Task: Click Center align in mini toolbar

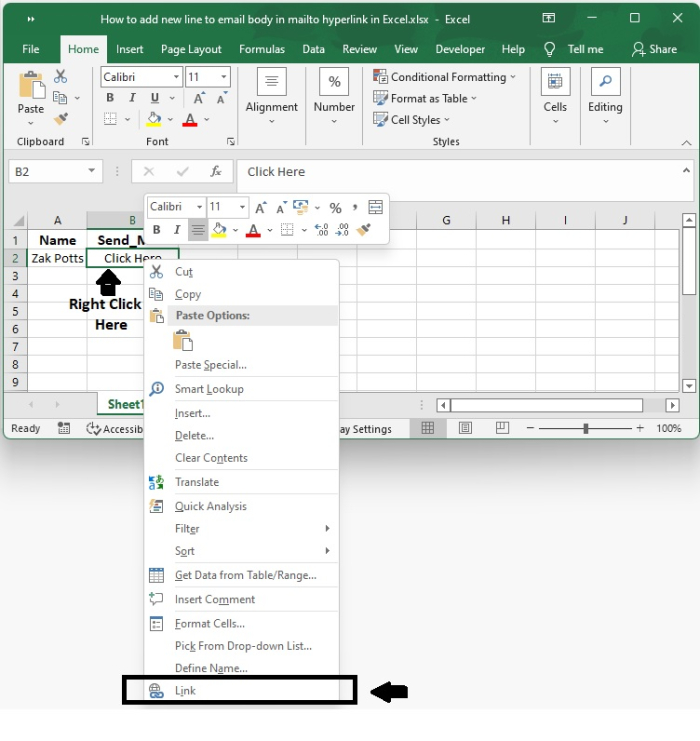Action: (x=198, y=230)
